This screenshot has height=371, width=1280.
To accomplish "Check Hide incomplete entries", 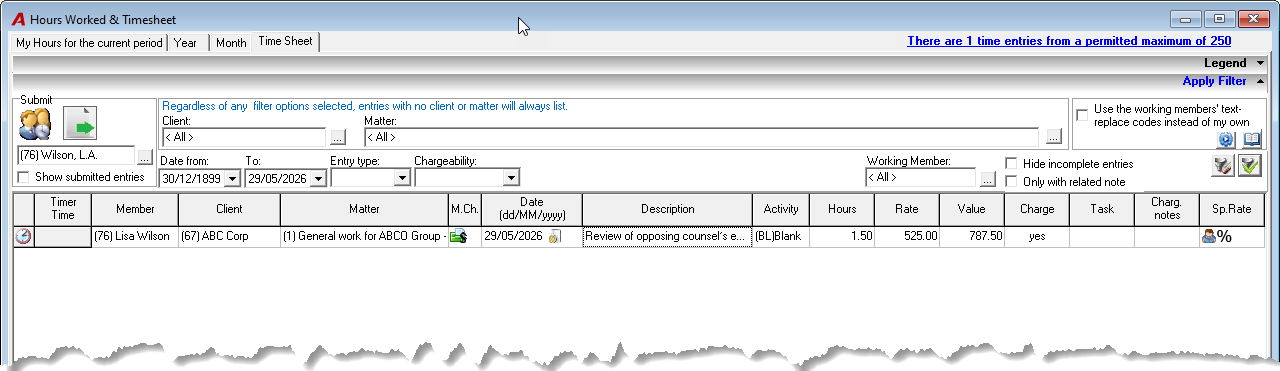I will click(x=1012, y=163).
